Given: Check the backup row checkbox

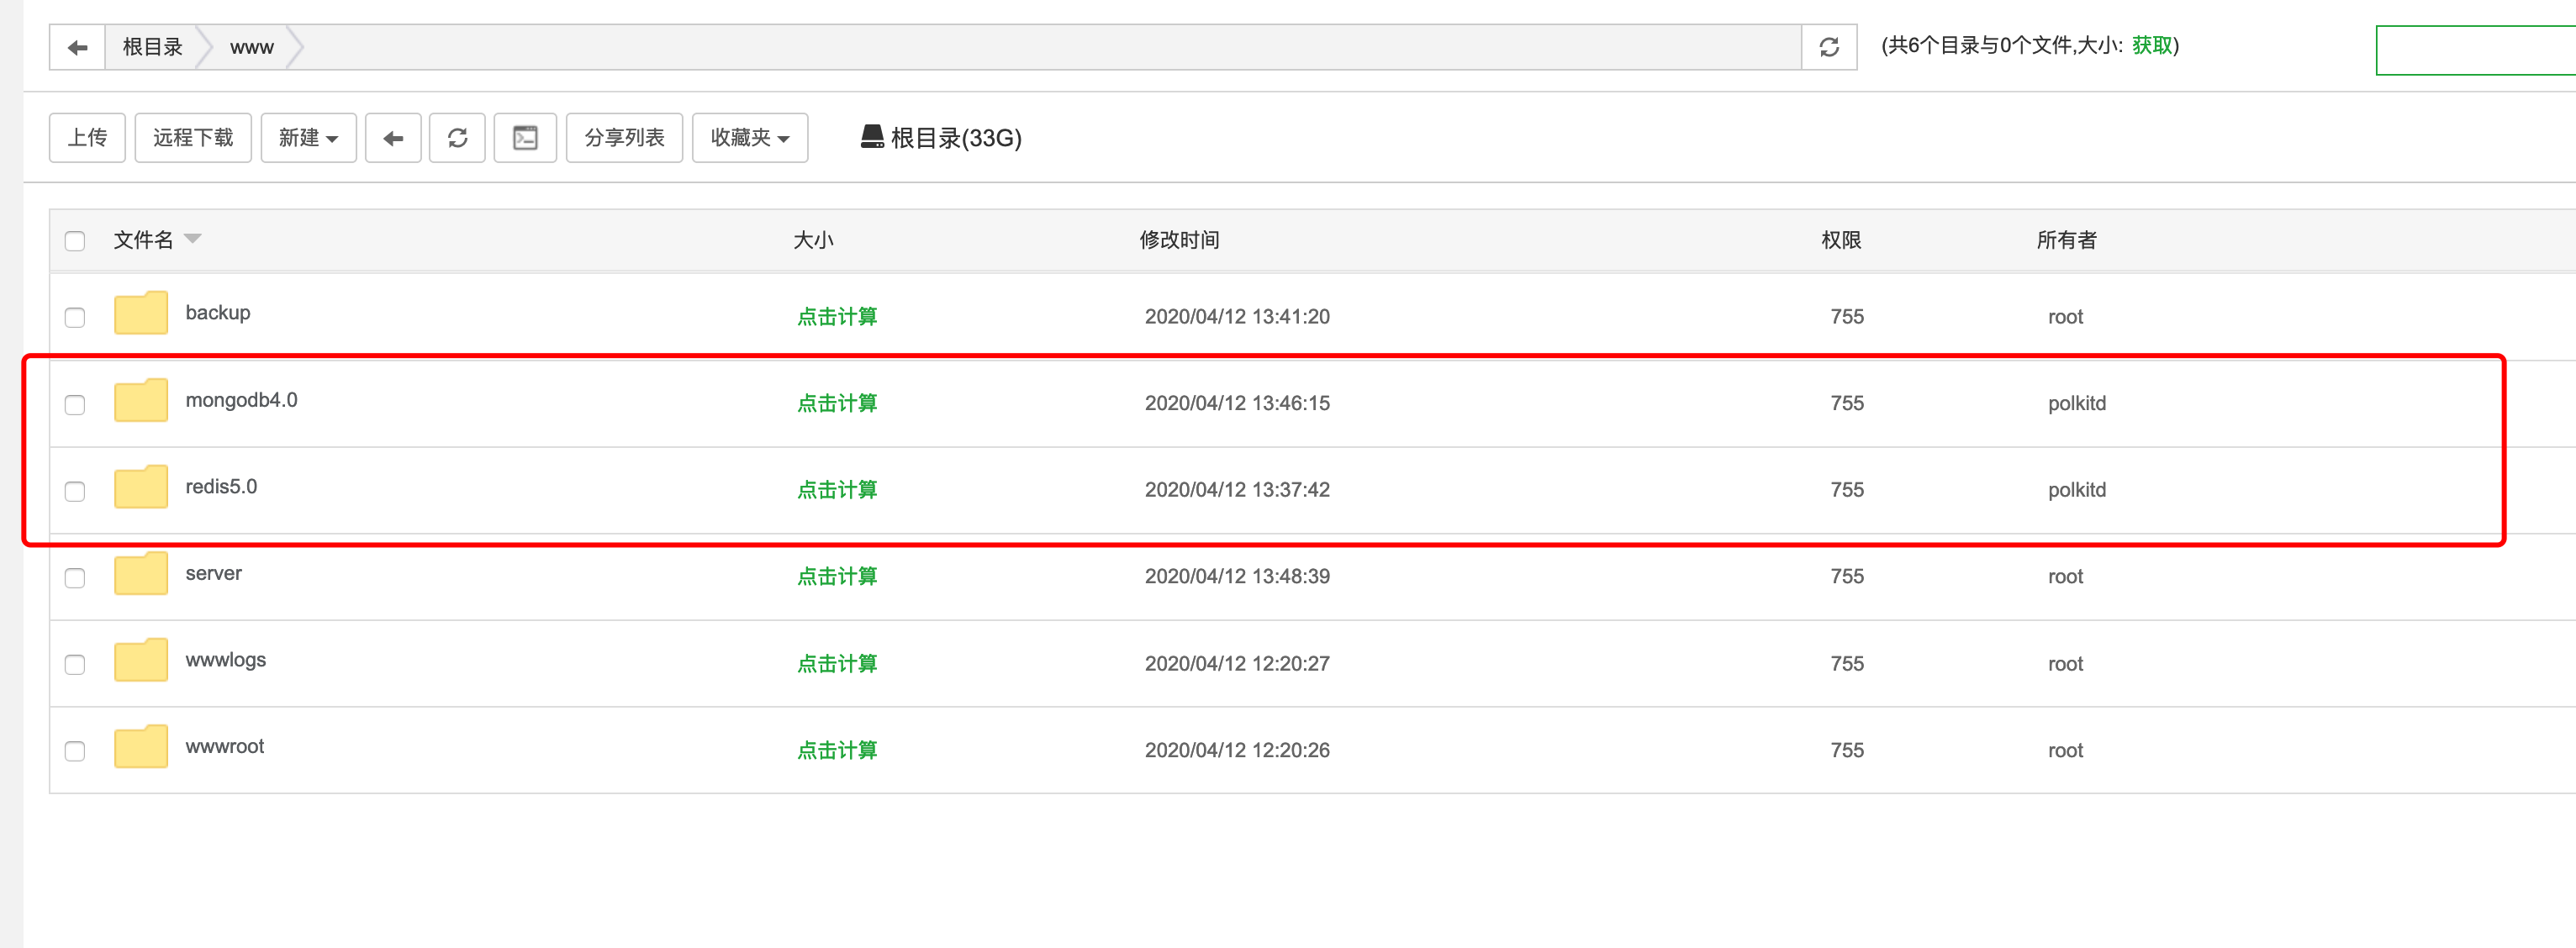Looking at the screenshot, I should point(75,318).
